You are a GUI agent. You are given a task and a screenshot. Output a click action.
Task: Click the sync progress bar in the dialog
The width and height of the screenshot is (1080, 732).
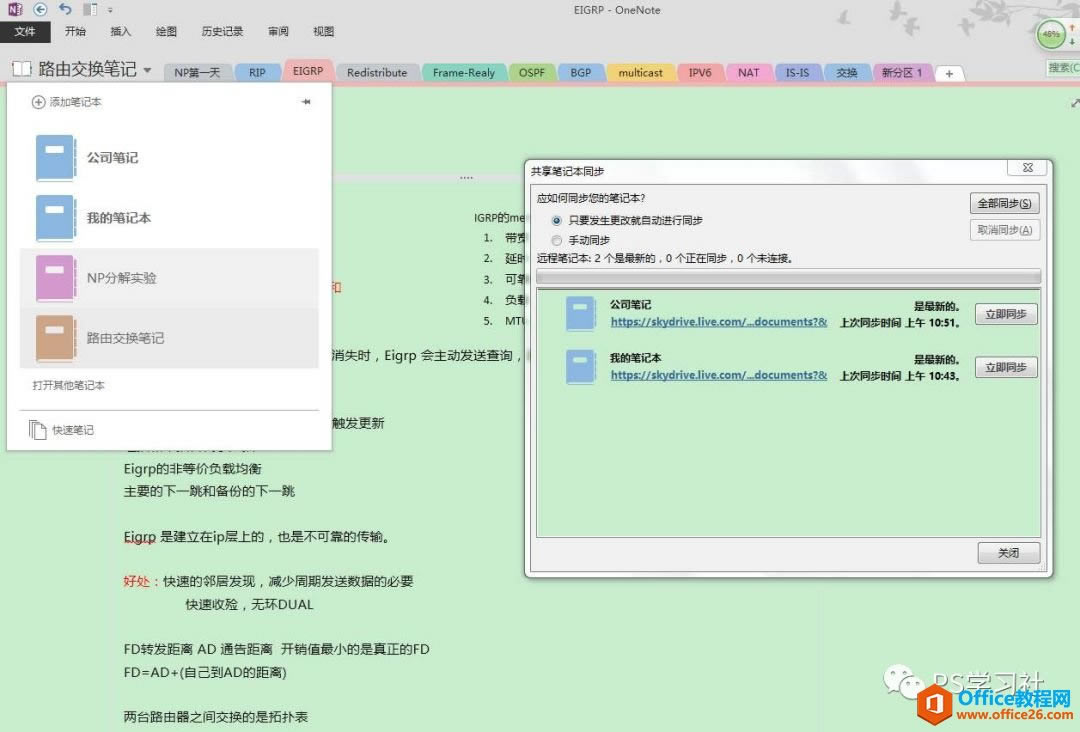click(790, 276)
